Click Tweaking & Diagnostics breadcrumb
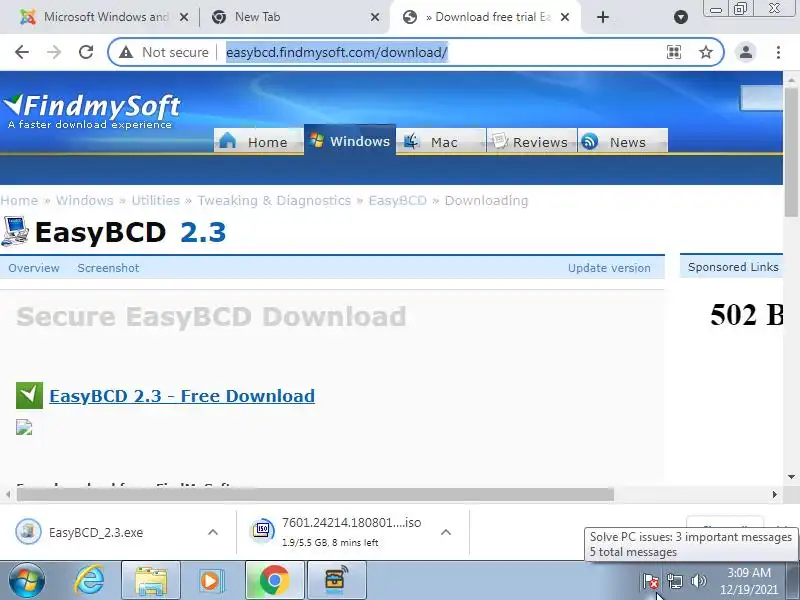The width and height of the screenshot is (800, 600). pos(274,201)
